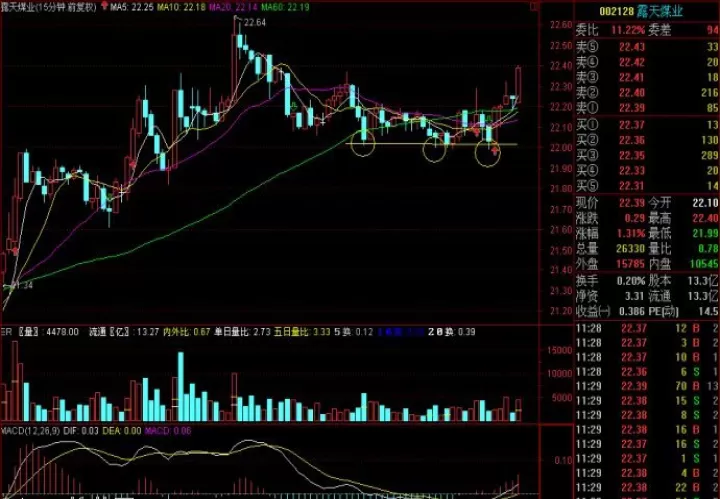
Task: Click the red marker icon beside MA5
Action: pos(105,6)
